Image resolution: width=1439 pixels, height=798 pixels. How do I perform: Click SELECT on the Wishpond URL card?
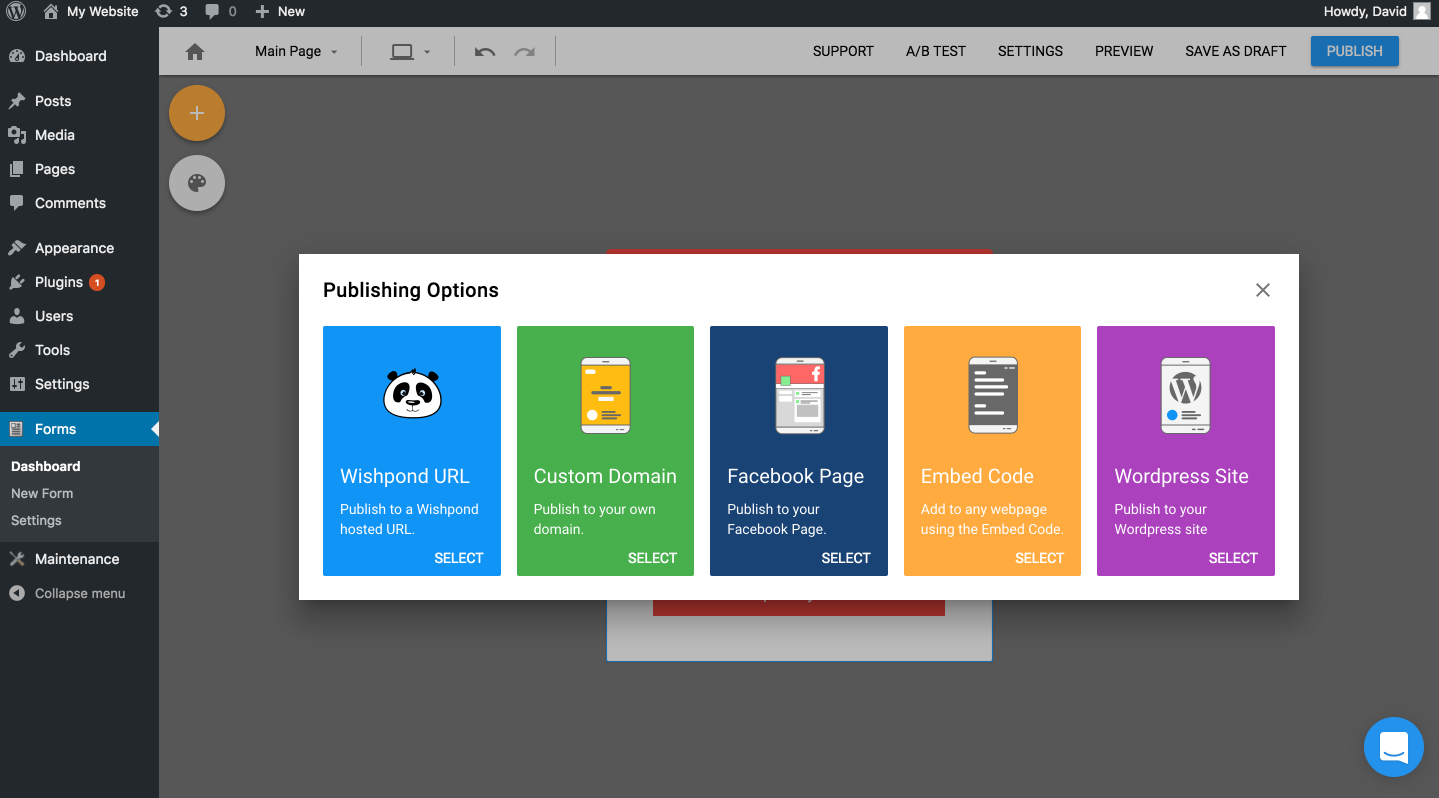pos(459,558)
